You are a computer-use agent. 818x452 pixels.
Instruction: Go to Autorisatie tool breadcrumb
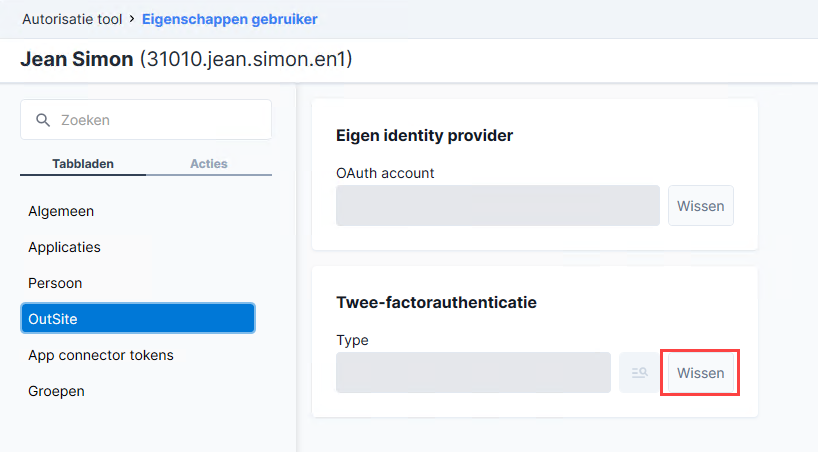pos(72,19)
